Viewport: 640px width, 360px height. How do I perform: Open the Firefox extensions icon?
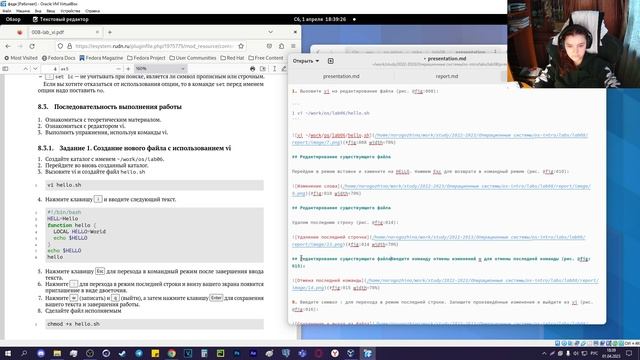point(281,46)
